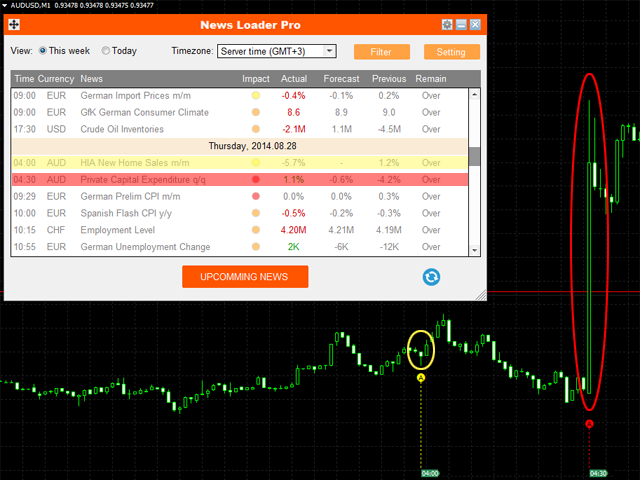Click yellow impact dot for HIA New Home Sales
Screen dimensions: 640x480
256,162
